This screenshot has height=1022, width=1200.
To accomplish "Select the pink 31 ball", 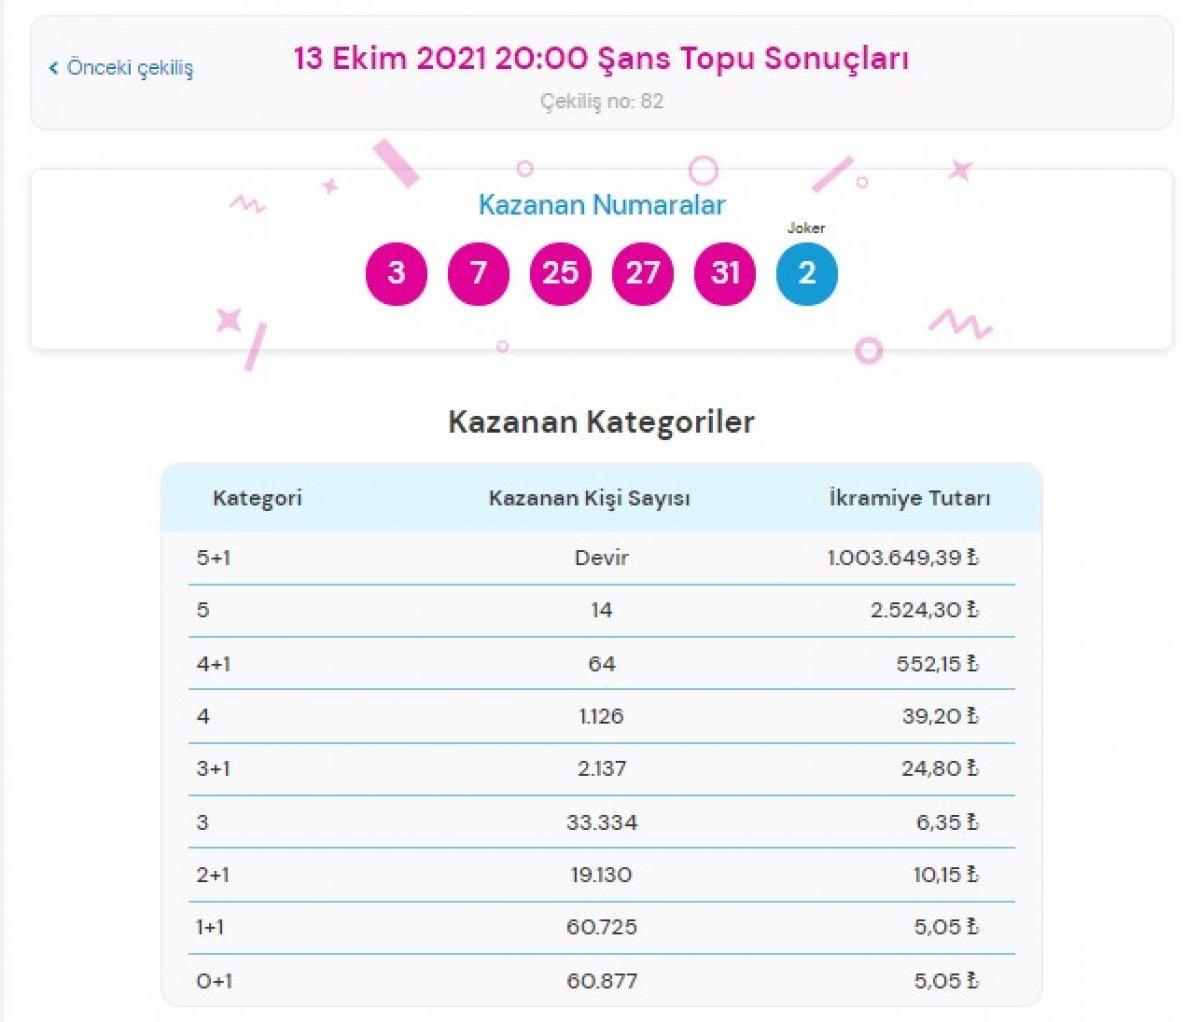I will 724,271.
